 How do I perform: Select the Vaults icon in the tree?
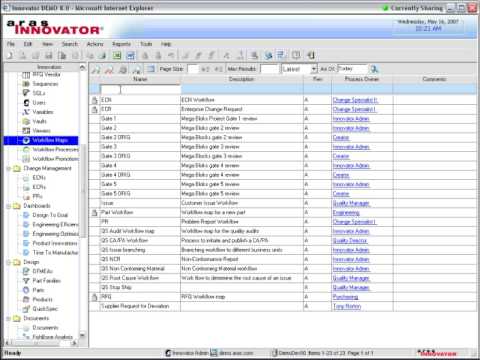tap(26, 121)
